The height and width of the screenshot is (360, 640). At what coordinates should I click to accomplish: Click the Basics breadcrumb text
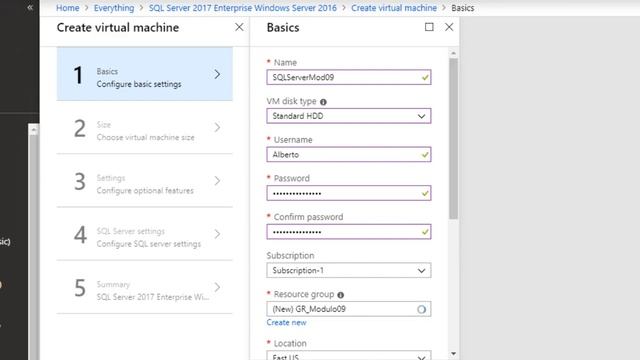462,8
